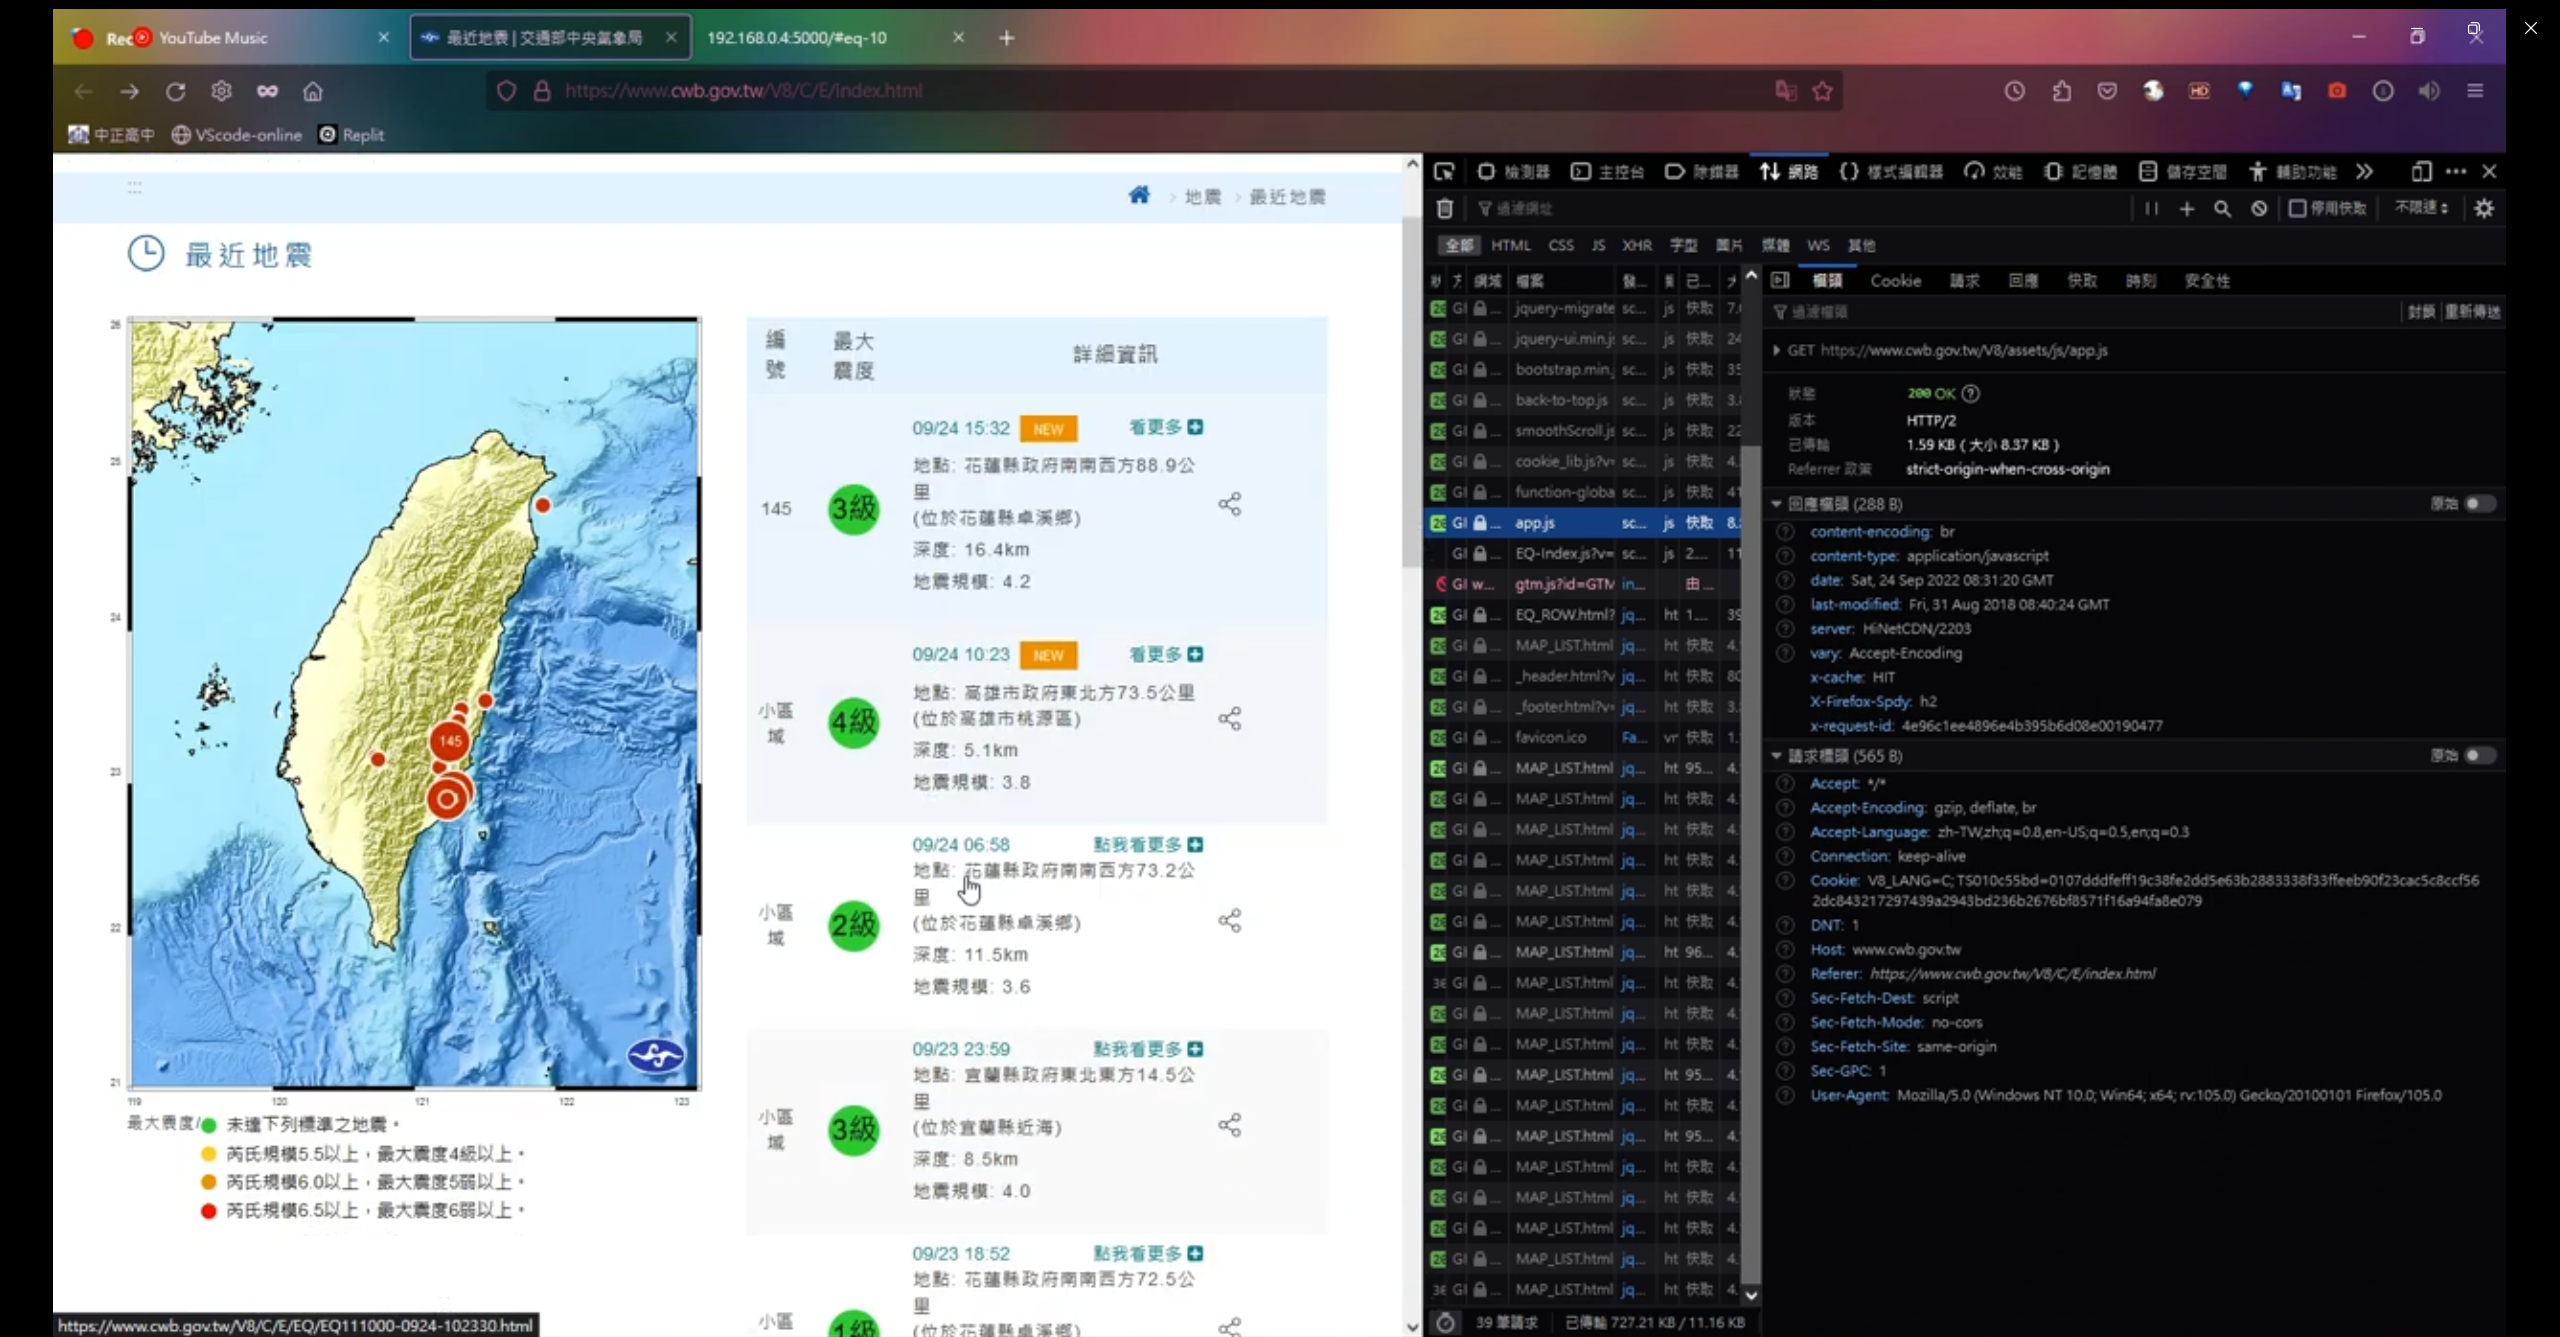2560x1337 pixels.
Task: Clear network log with trash icon
Action: tap(1444, 208)
